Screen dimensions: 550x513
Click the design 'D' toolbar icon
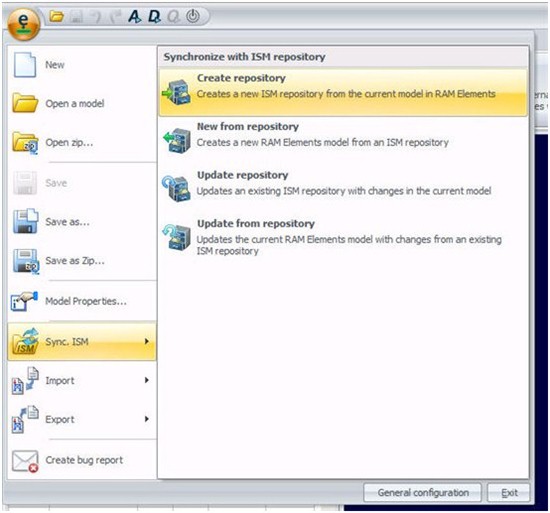click(x=154, y=16)
